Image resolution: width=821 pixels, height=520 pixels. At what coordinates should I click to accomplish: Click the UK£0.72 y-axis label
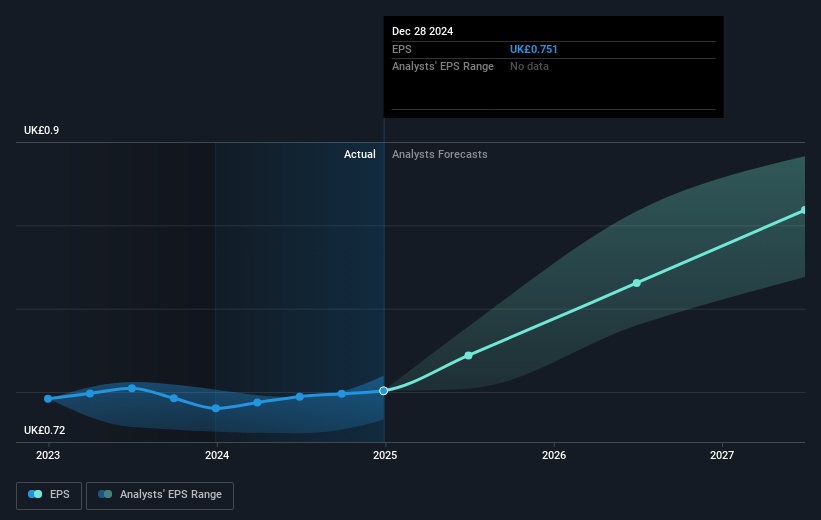45,430
